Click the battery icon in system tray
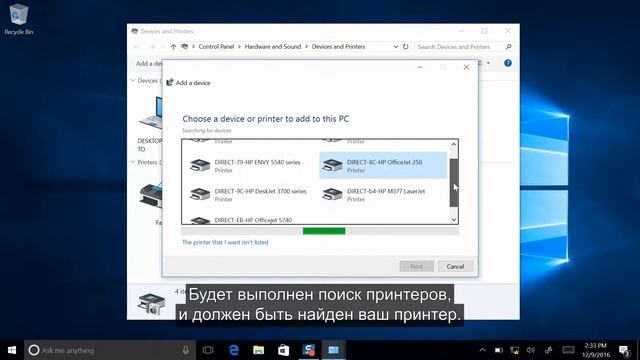640x360 pixels. [x=498, y=350]
